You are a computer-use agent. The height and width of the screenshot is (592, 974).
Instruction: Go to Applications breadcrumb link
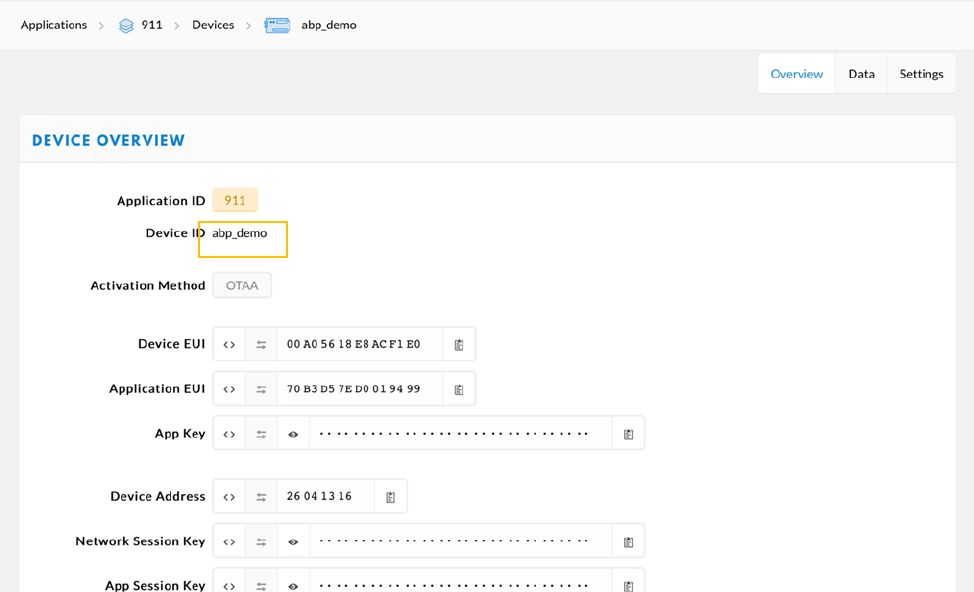pyautogui.click(x=54, y=25)
